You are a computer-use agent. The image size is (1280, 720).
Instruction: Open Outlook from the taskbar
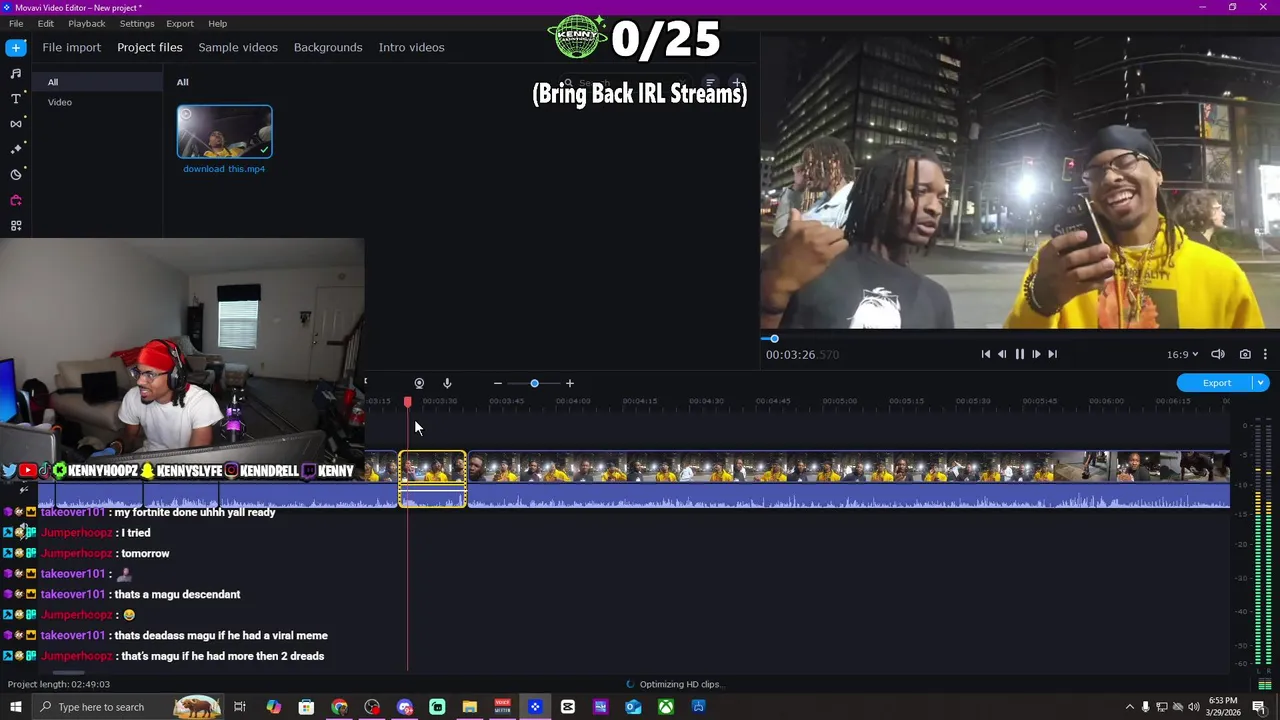click(x=633, y=707)
